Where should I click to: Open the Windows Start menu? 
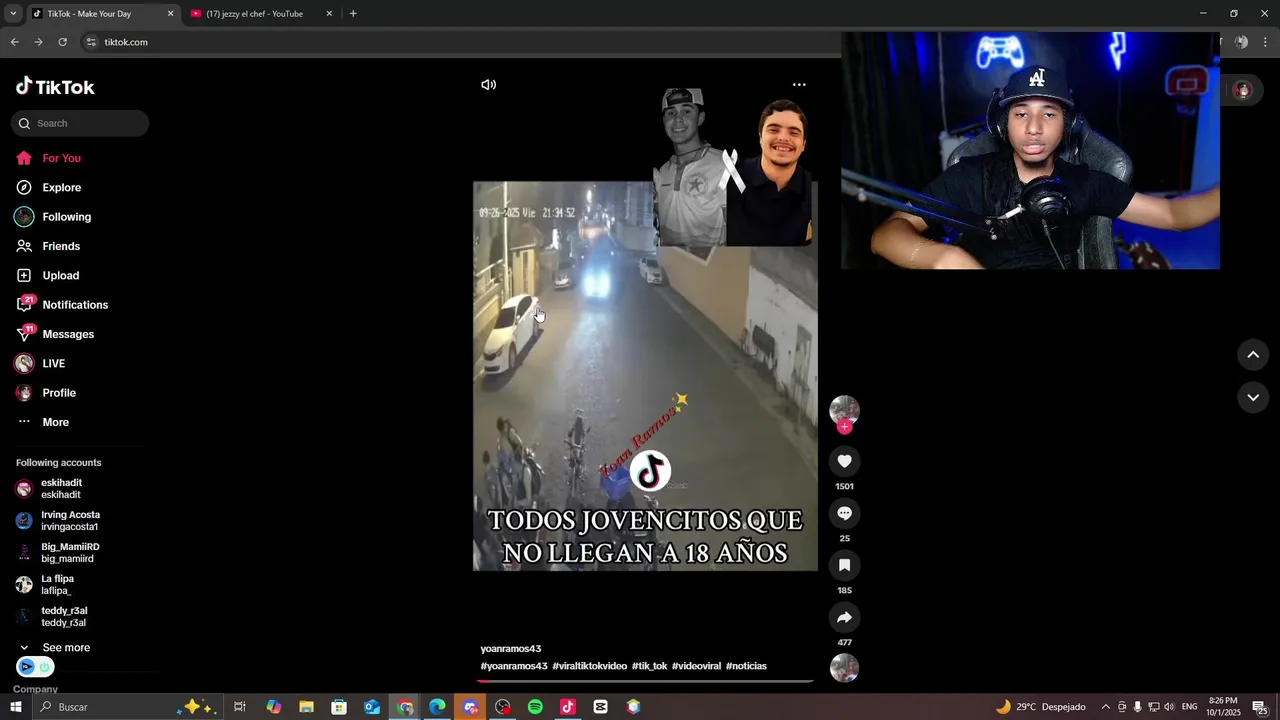tap(16, 707)
